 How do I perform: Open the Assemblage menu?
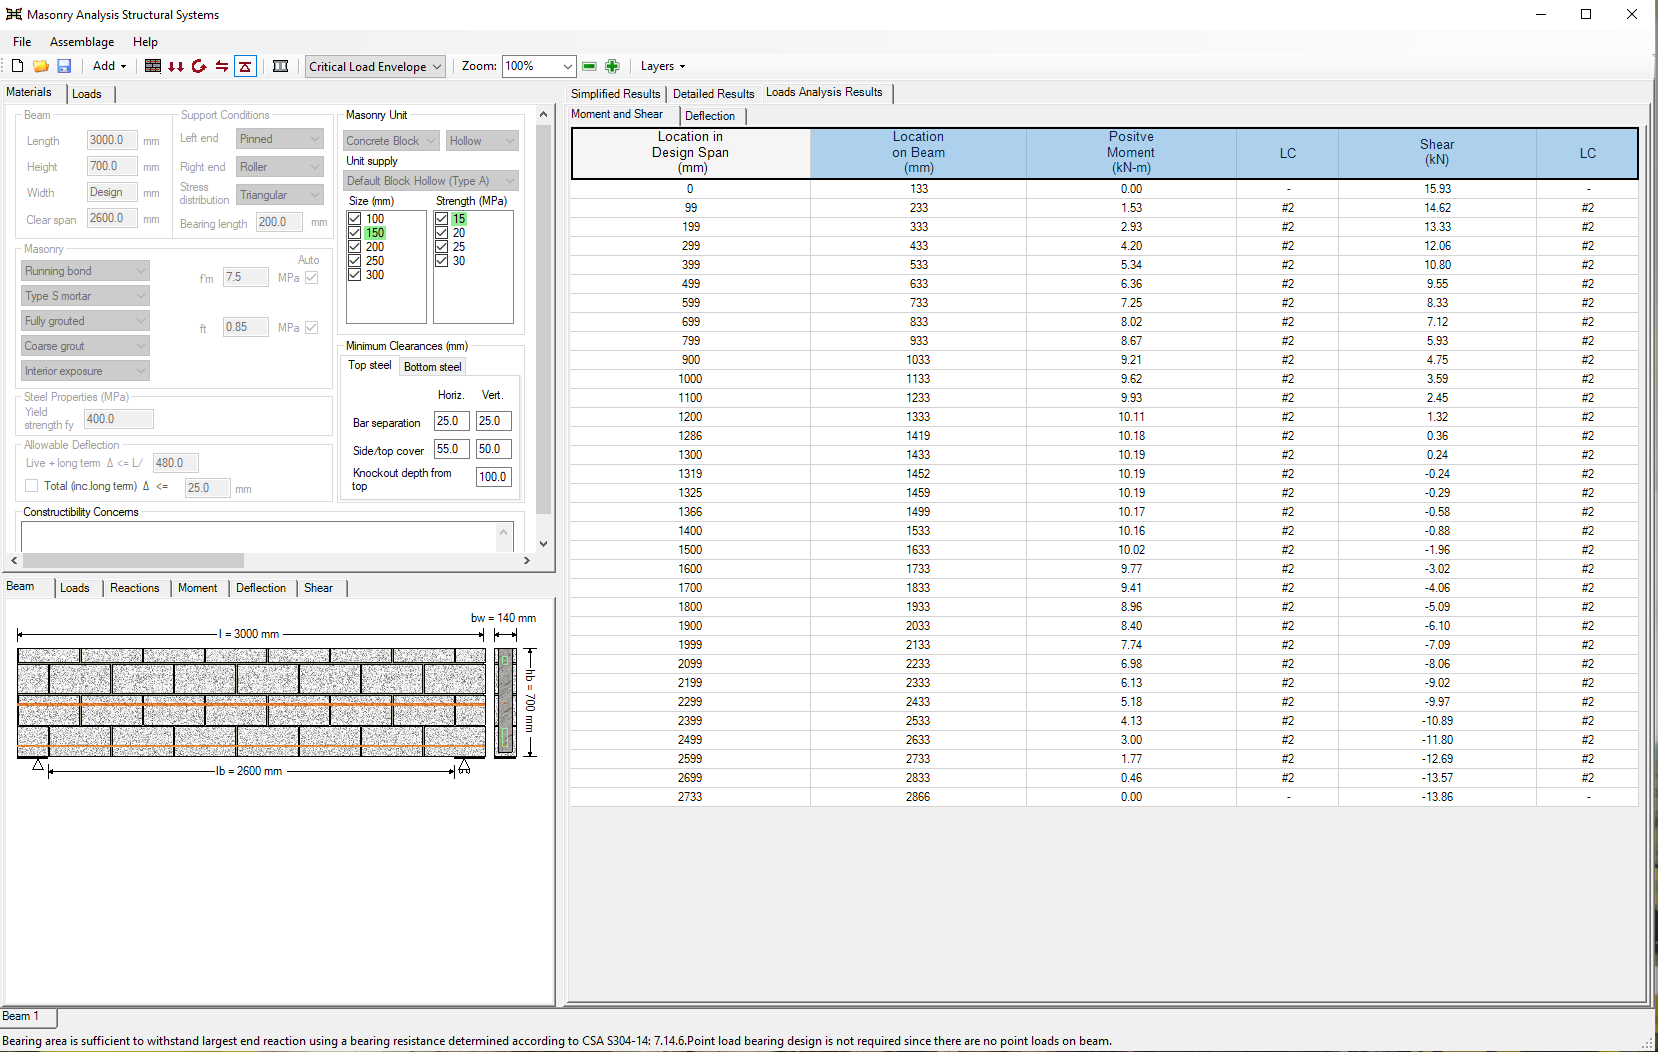click(x=82, y=42)
